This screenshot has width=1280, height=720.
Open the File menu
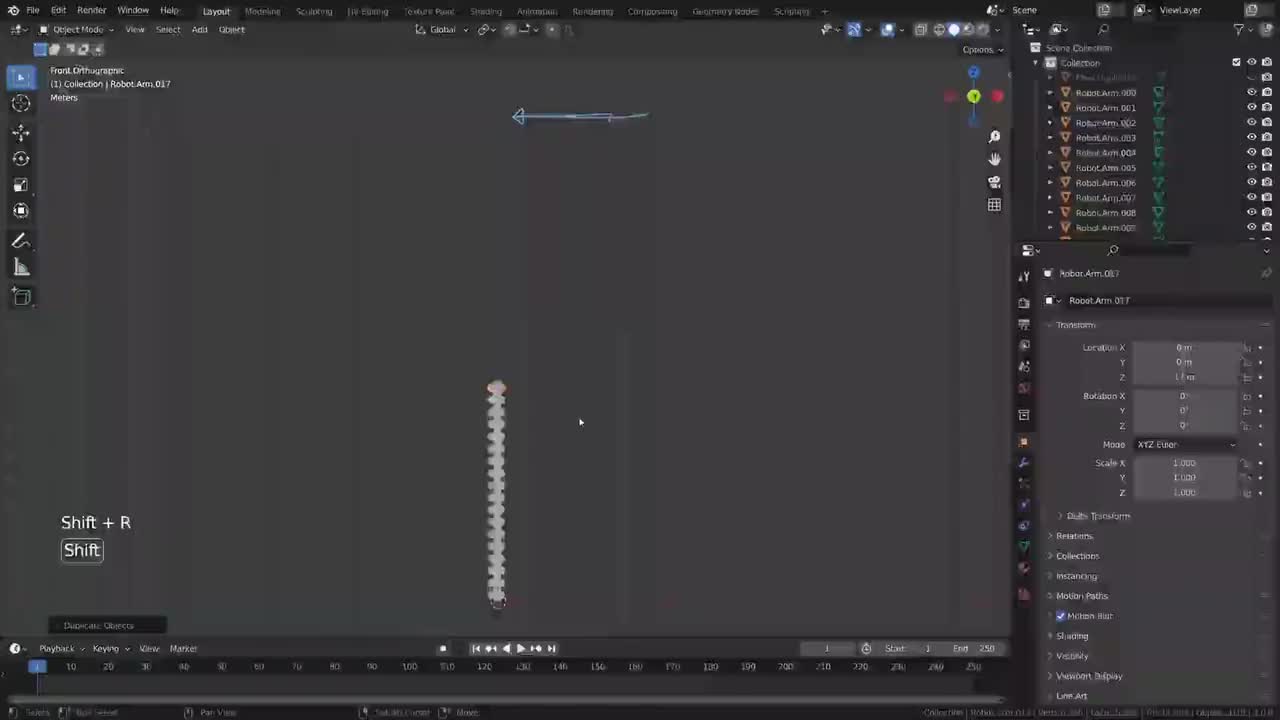(x=33, y=11)
